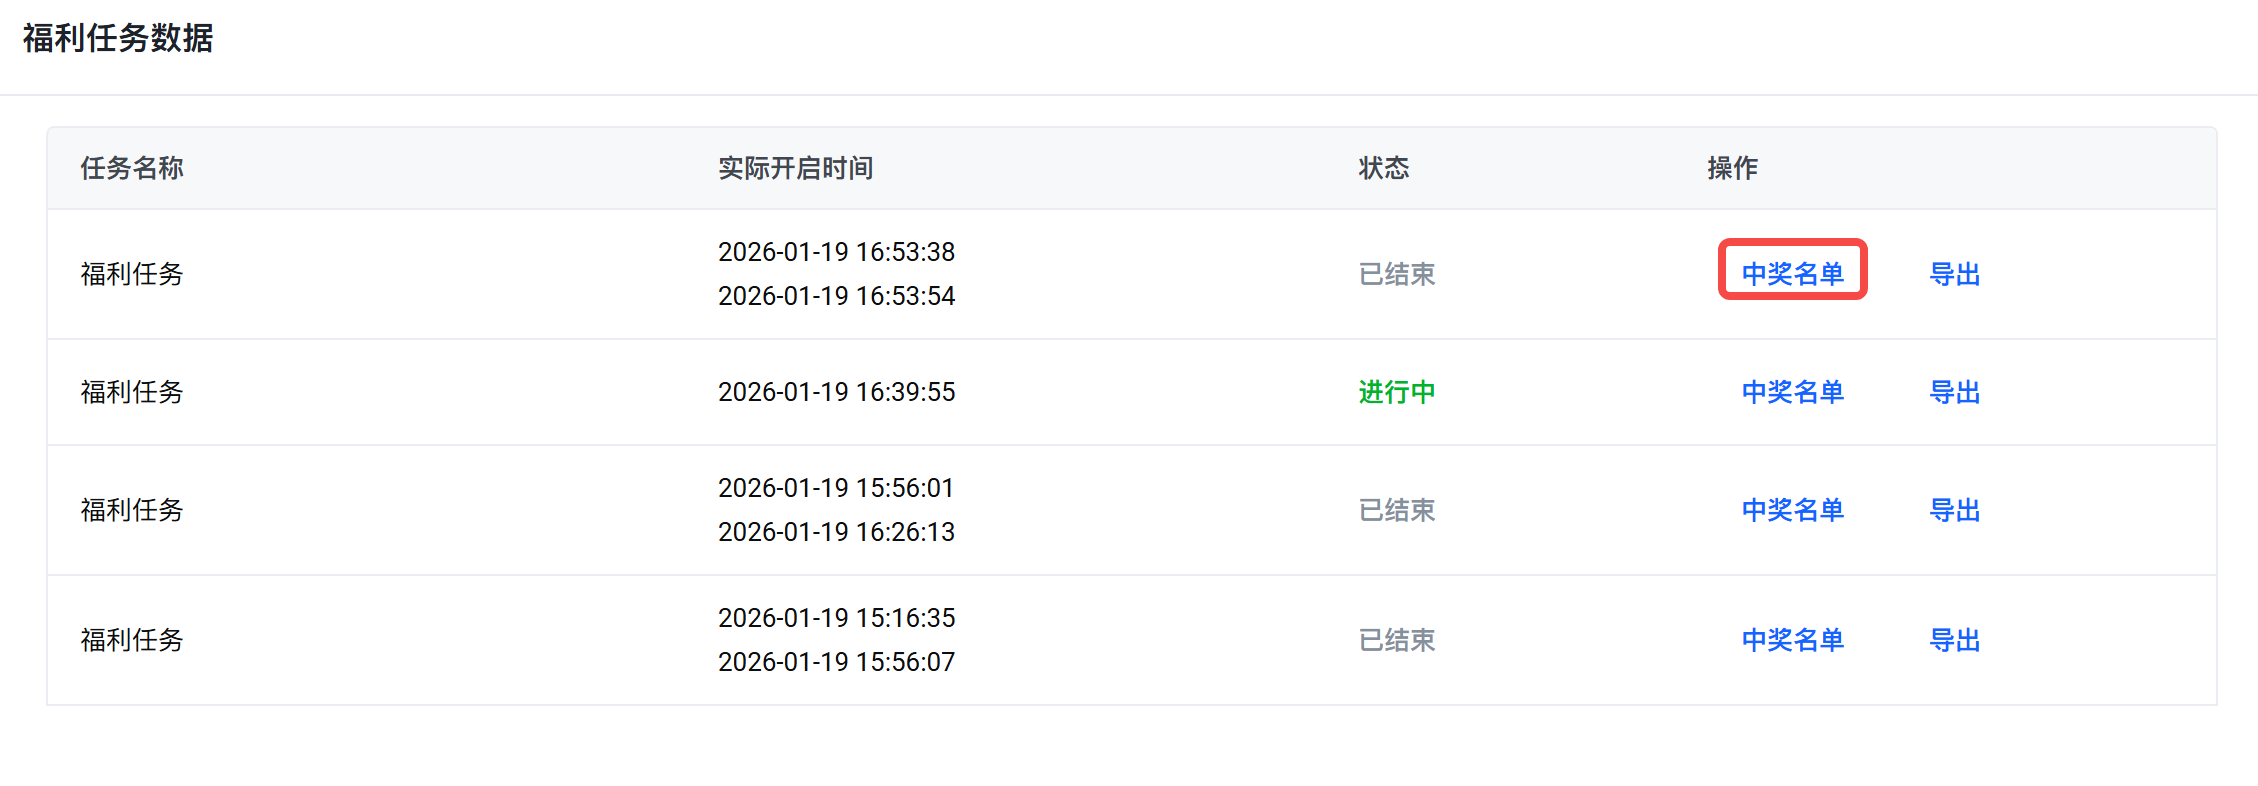Click end time 2026-01-19 16:26:13

pyautogui.click(x=836, y=531)
